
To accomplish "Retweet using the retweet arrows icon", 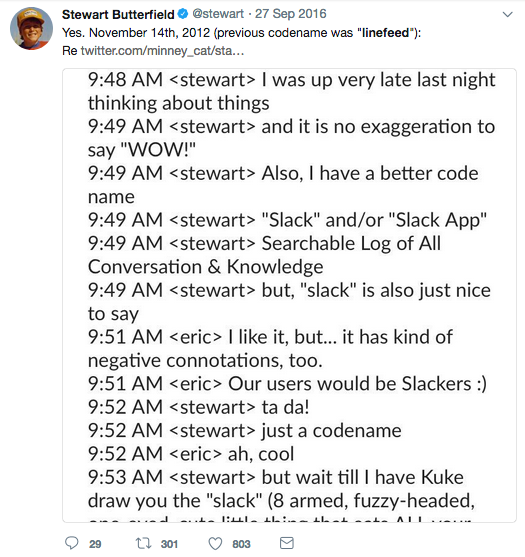I will [x=144, y=543].
